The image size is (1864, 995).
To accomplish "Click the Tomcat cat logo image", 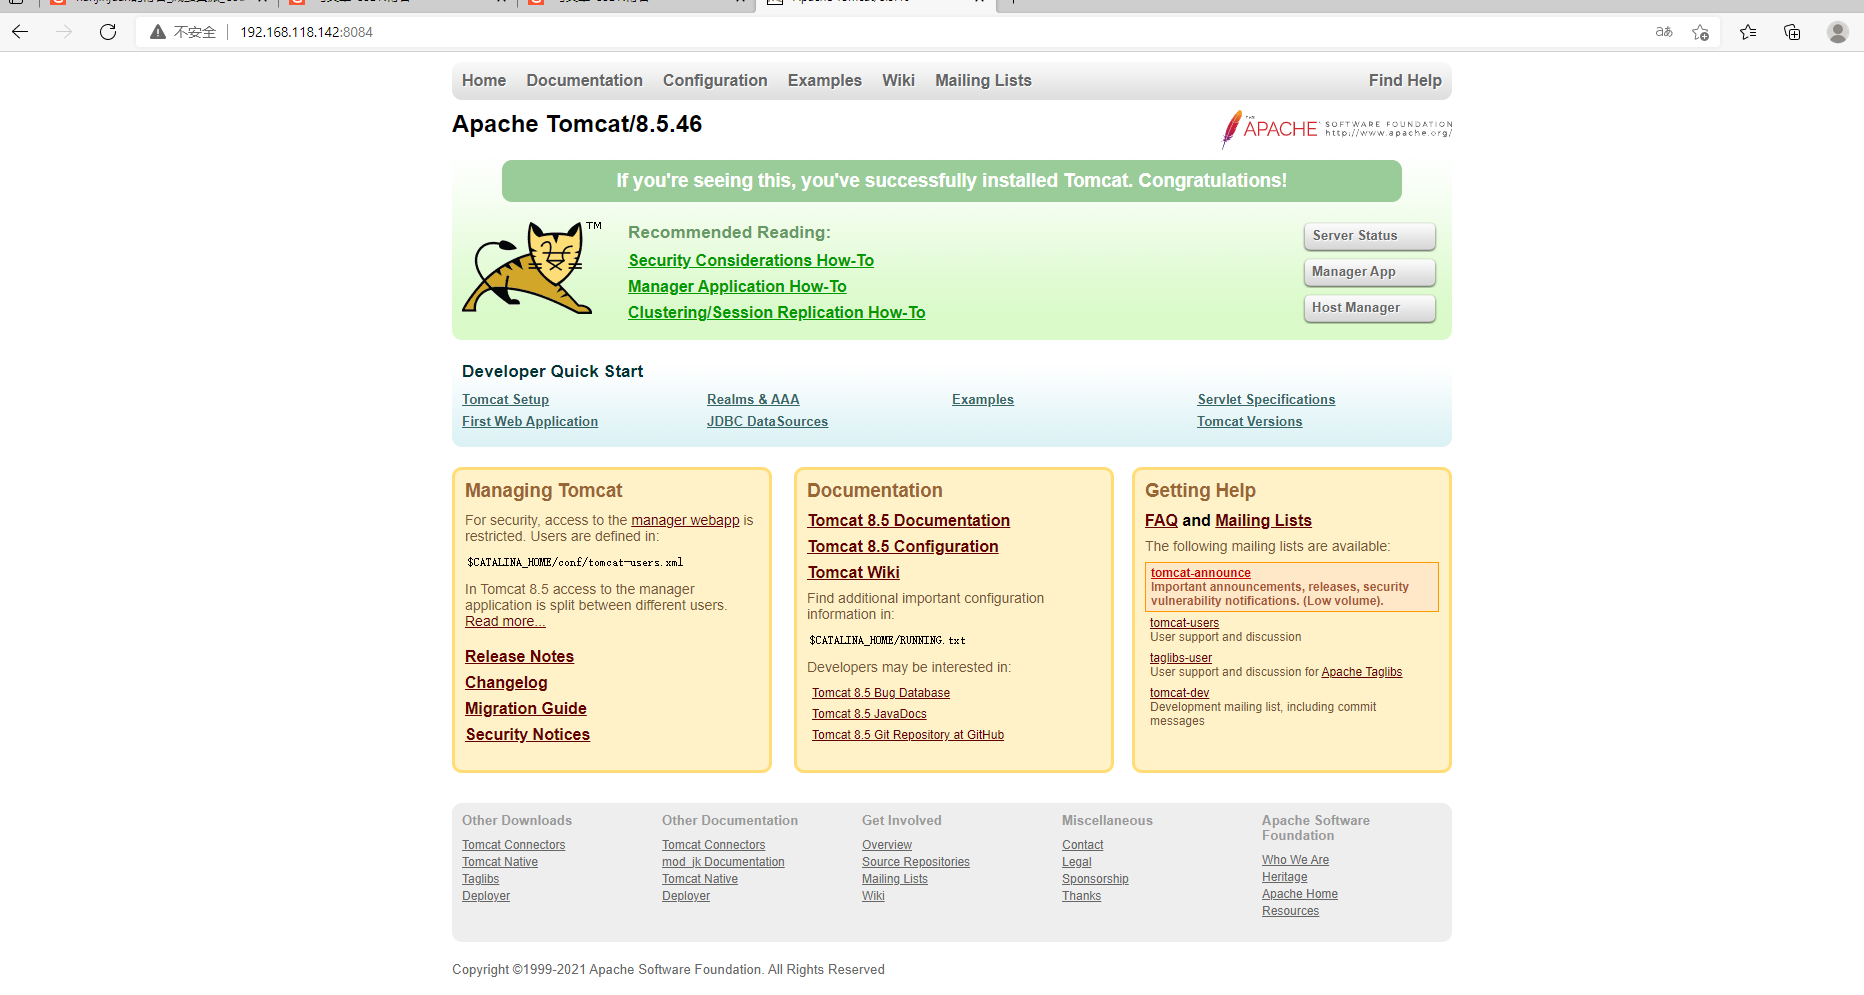I will pyautogui.click(x=530, y=268).
